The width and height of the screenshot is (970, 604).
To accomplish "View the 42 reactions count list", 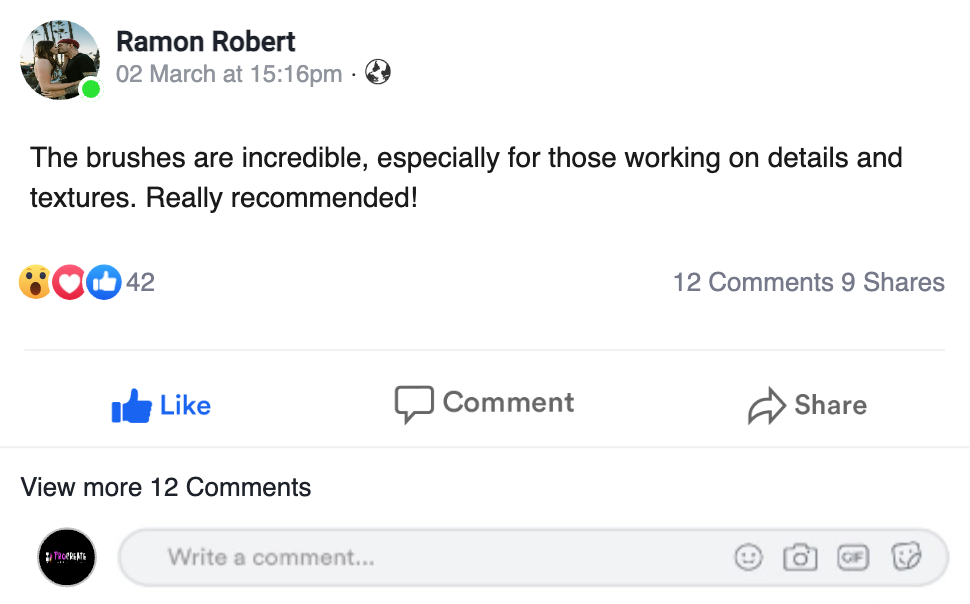I will 141,283.
